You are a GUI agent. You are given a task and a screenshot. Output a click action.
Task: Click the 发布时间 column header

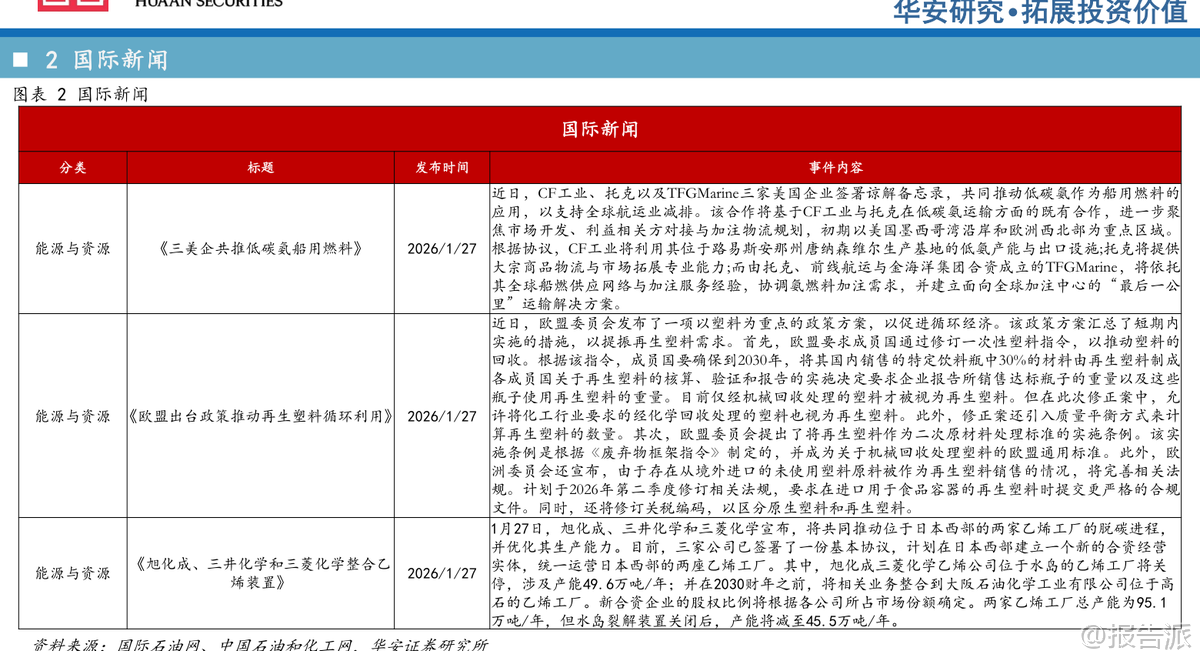[x=442, y=168]
